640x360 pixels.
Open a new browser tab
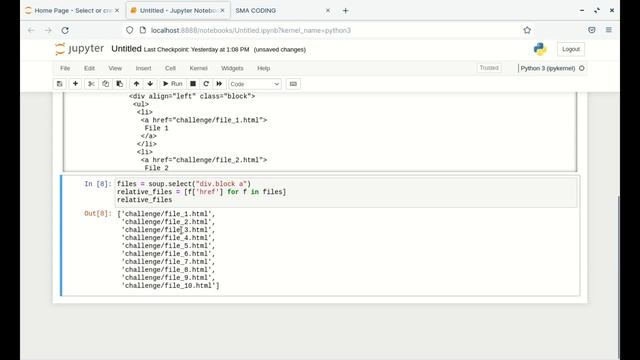pyautogui.click(x=345, y=11)
